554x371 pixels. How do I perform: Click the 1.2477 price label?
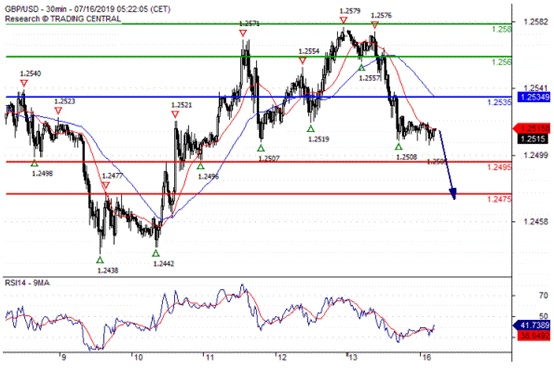pos(112,176)
